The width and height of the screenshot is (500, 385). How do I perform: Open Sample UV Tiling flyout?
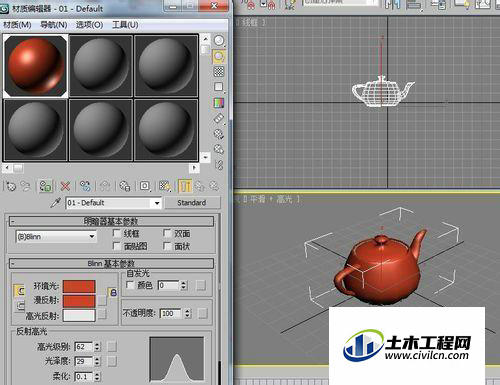point(219,87)
